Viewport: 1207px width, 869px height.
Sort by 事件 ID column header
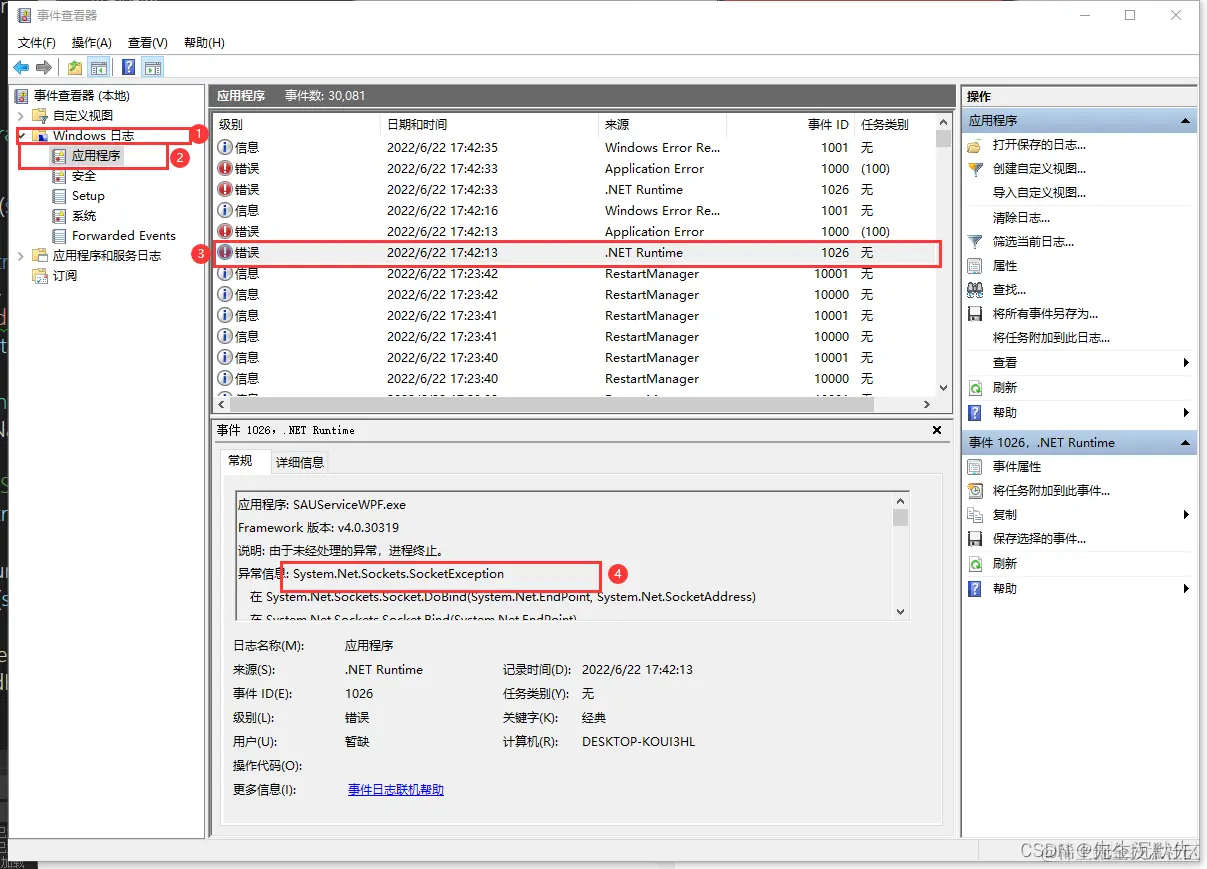coord(790,125)
